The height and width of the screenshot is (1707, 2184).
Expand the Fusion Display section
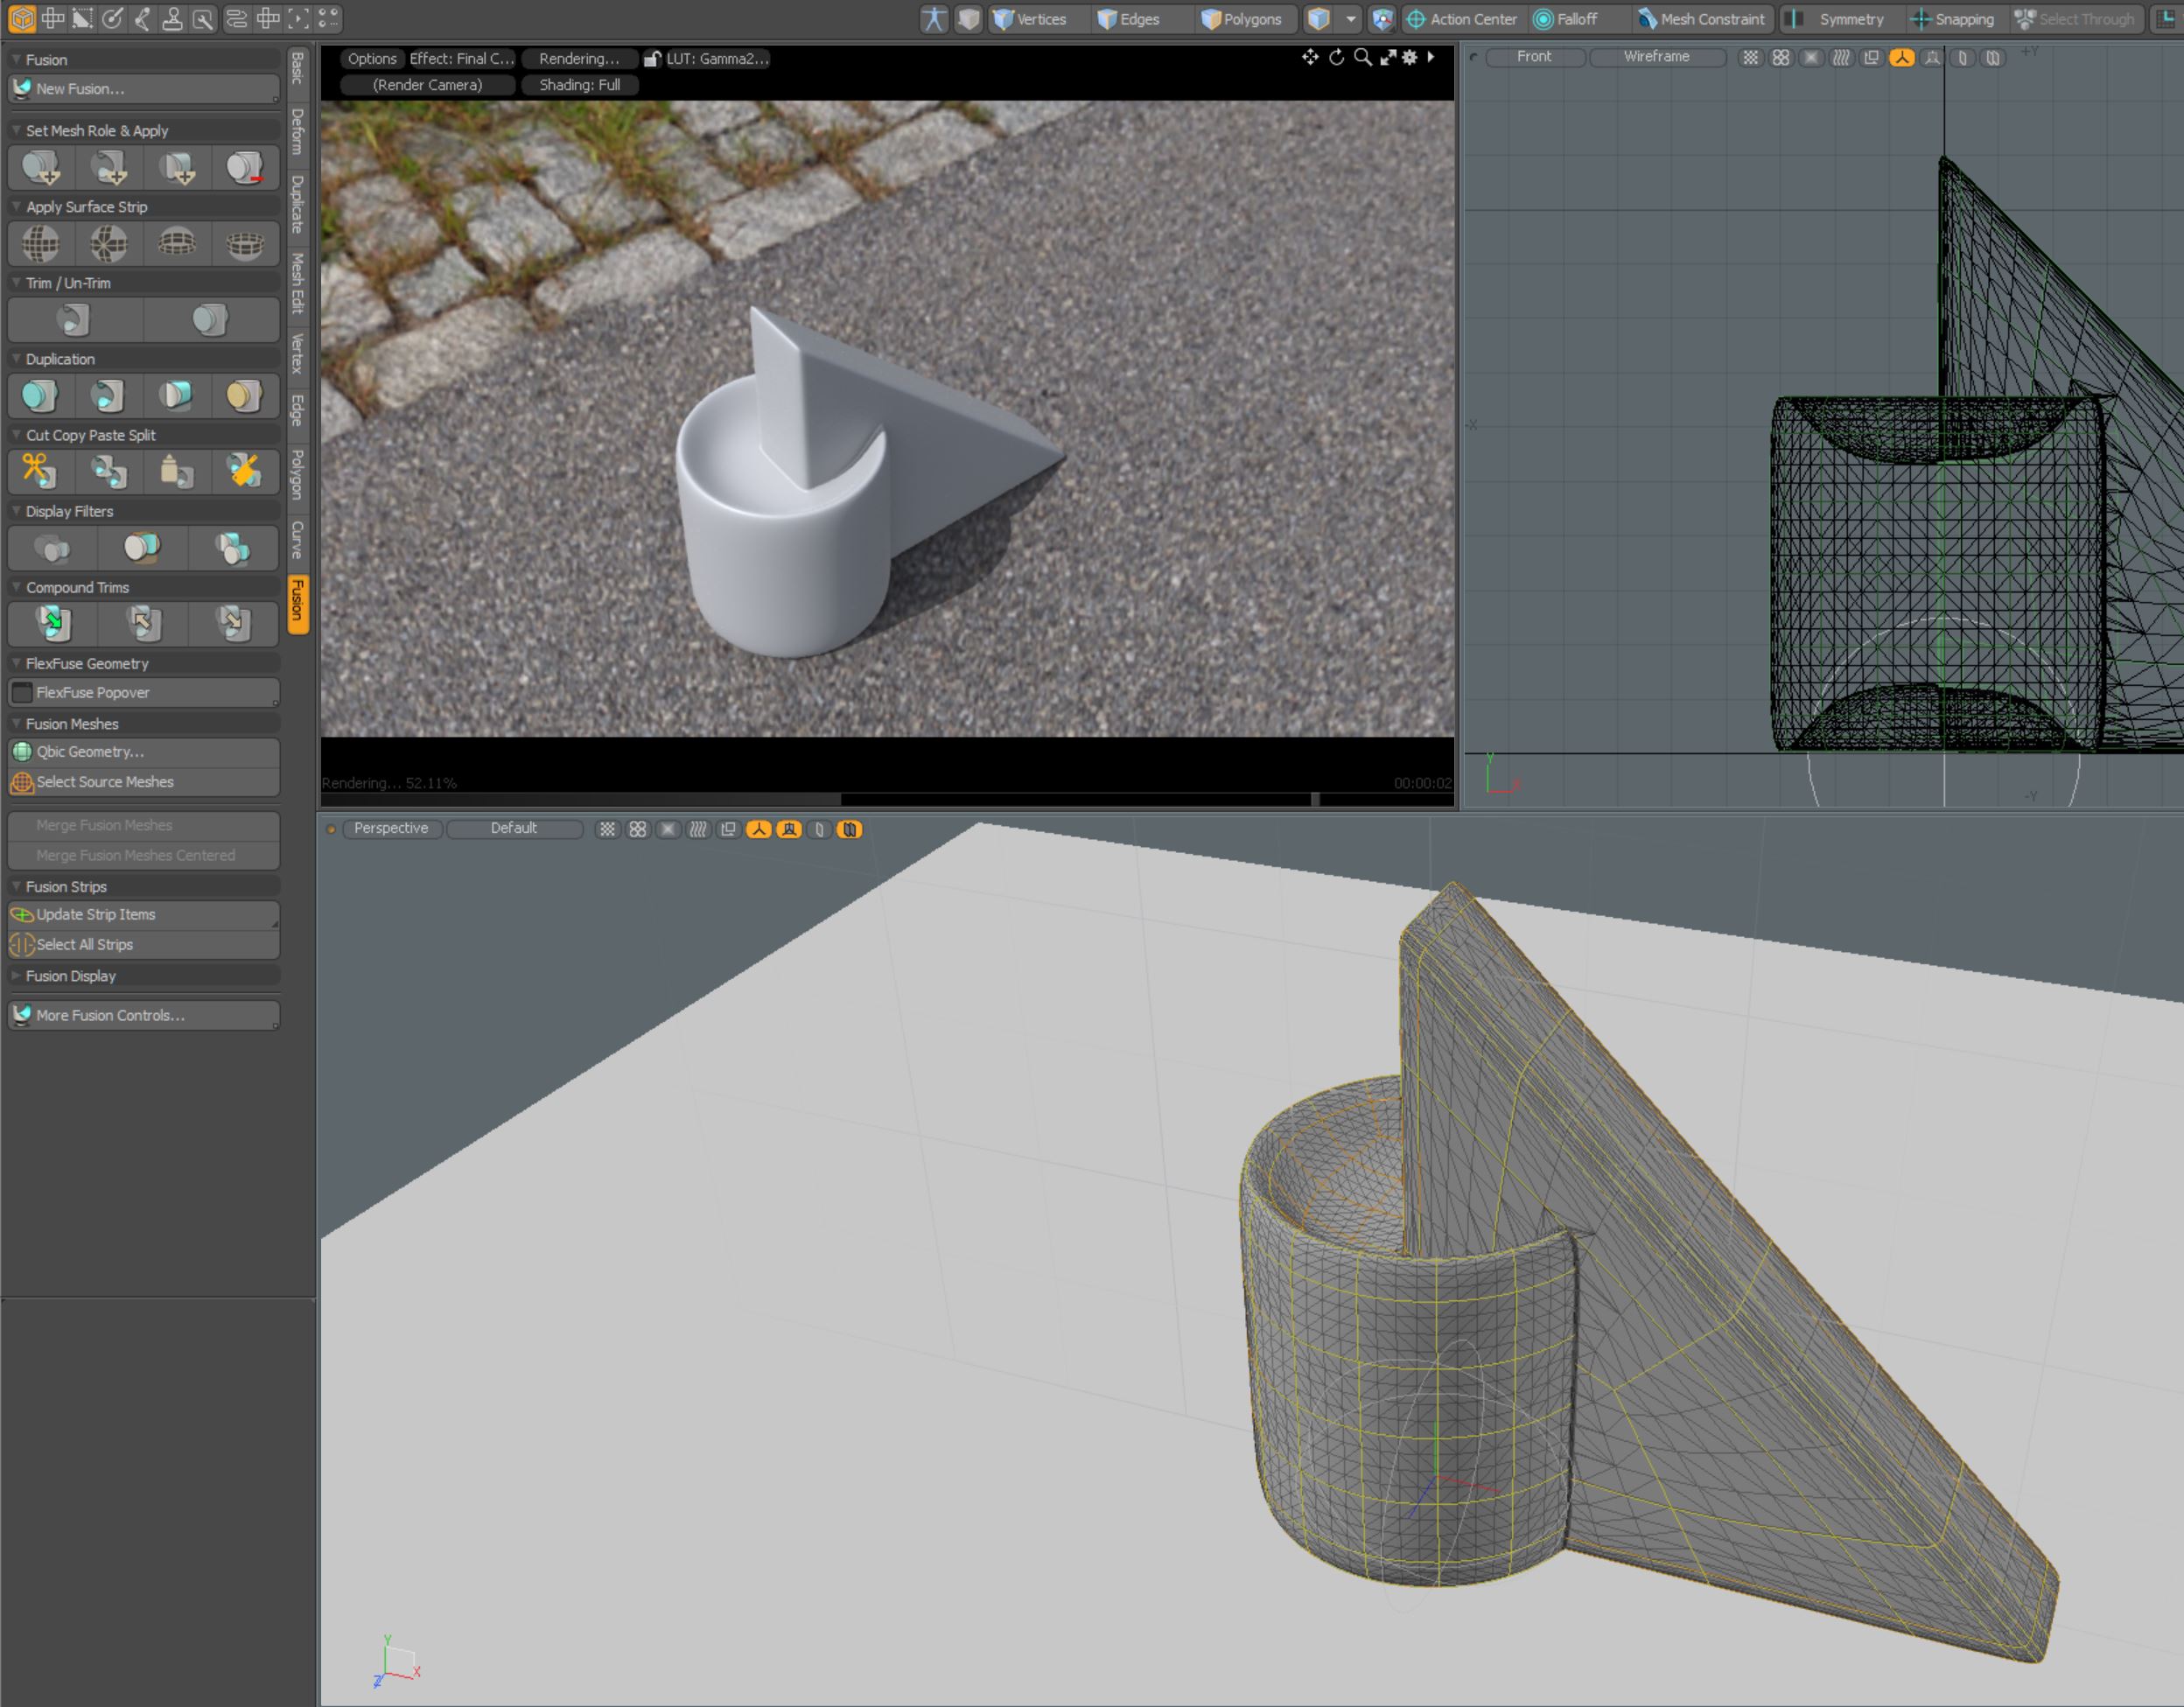coord(70,976)
